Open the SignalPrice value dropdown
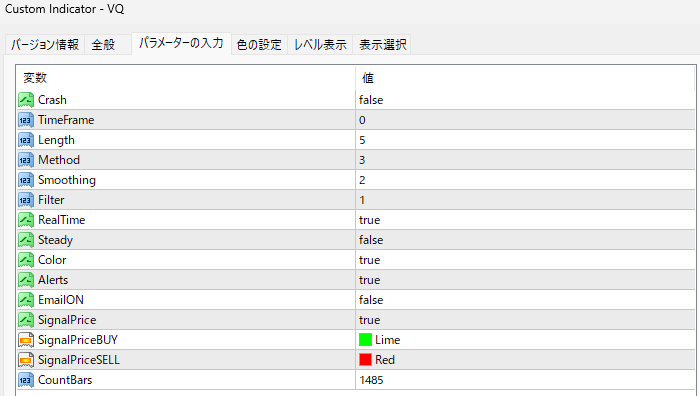 (525, 320)
